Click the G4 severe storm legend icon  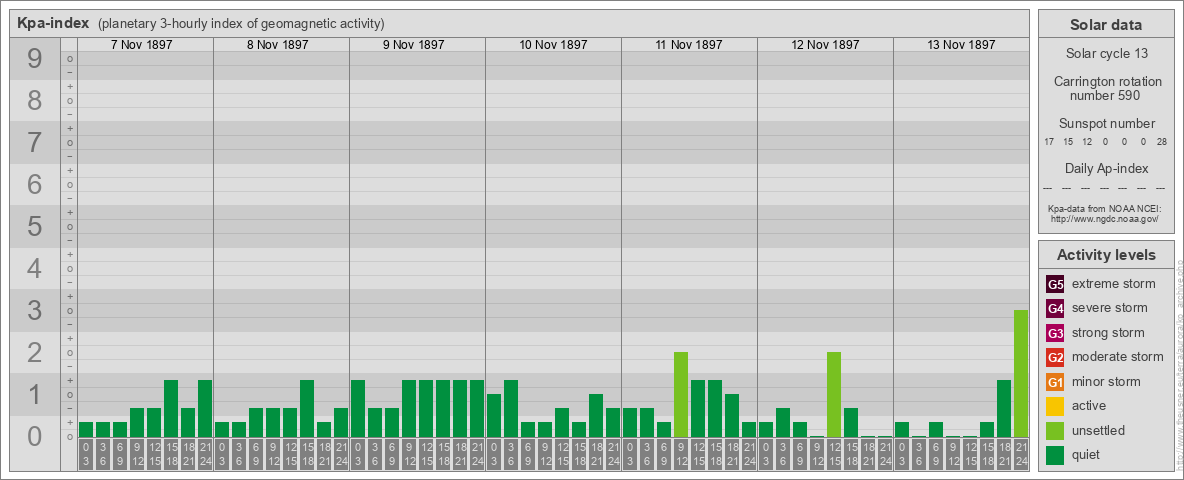pyautogui.click(x=1056, y=309)
